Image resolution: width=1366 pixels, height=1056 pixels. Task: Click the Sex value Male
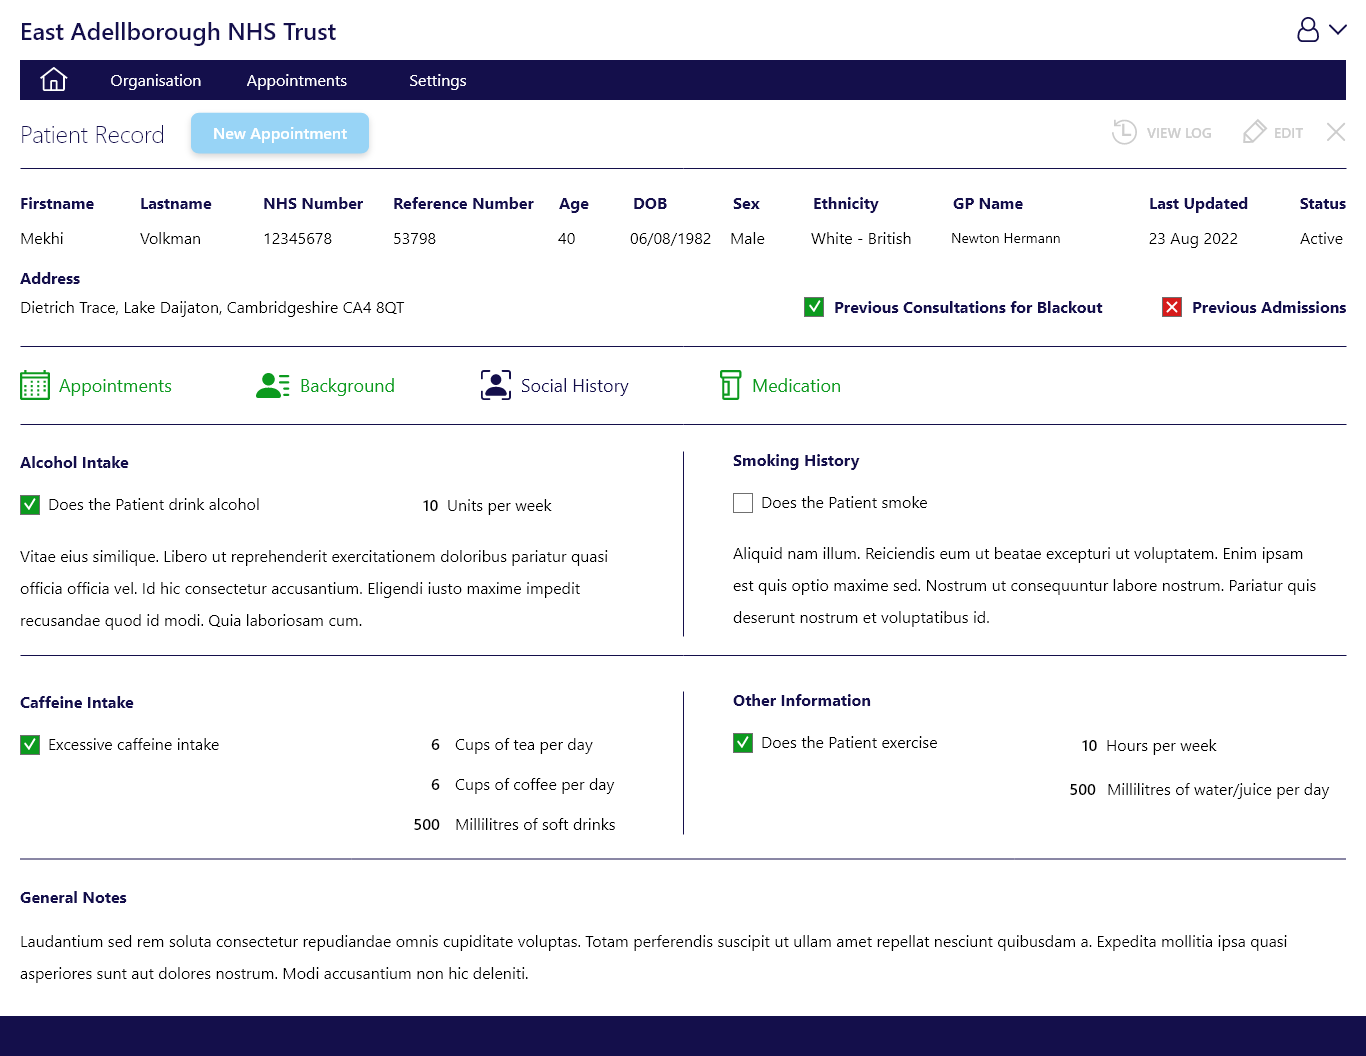coord(747,239)
